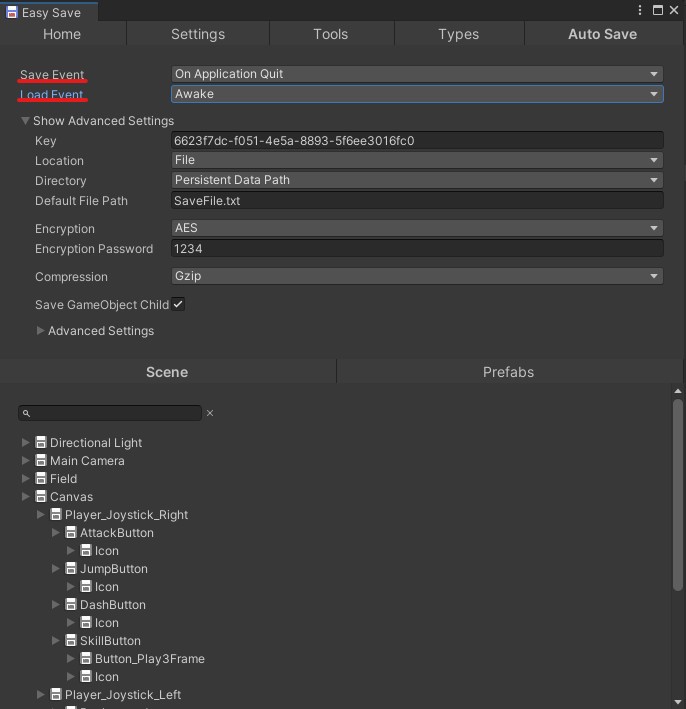Click the Default File Path field SaveFile.txt
Screen dimensions: 686x709
pyautogui.click(x=417, y=200)
